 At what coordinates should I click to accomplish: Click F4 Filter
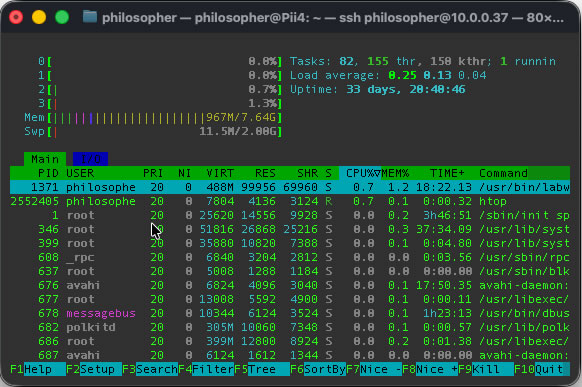[206, 369]
